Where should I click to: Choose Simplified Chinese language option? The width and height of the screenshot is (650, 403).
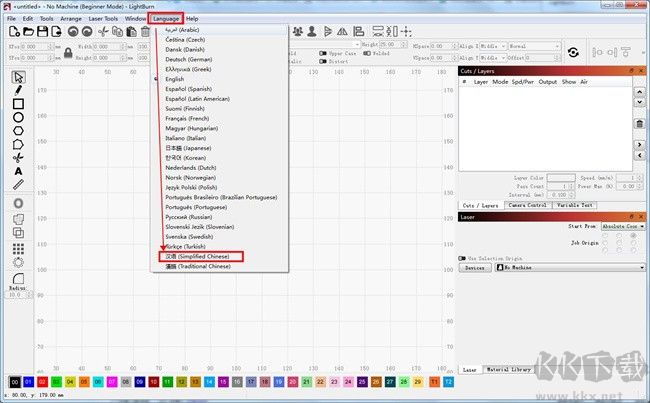tap(197, 256)
